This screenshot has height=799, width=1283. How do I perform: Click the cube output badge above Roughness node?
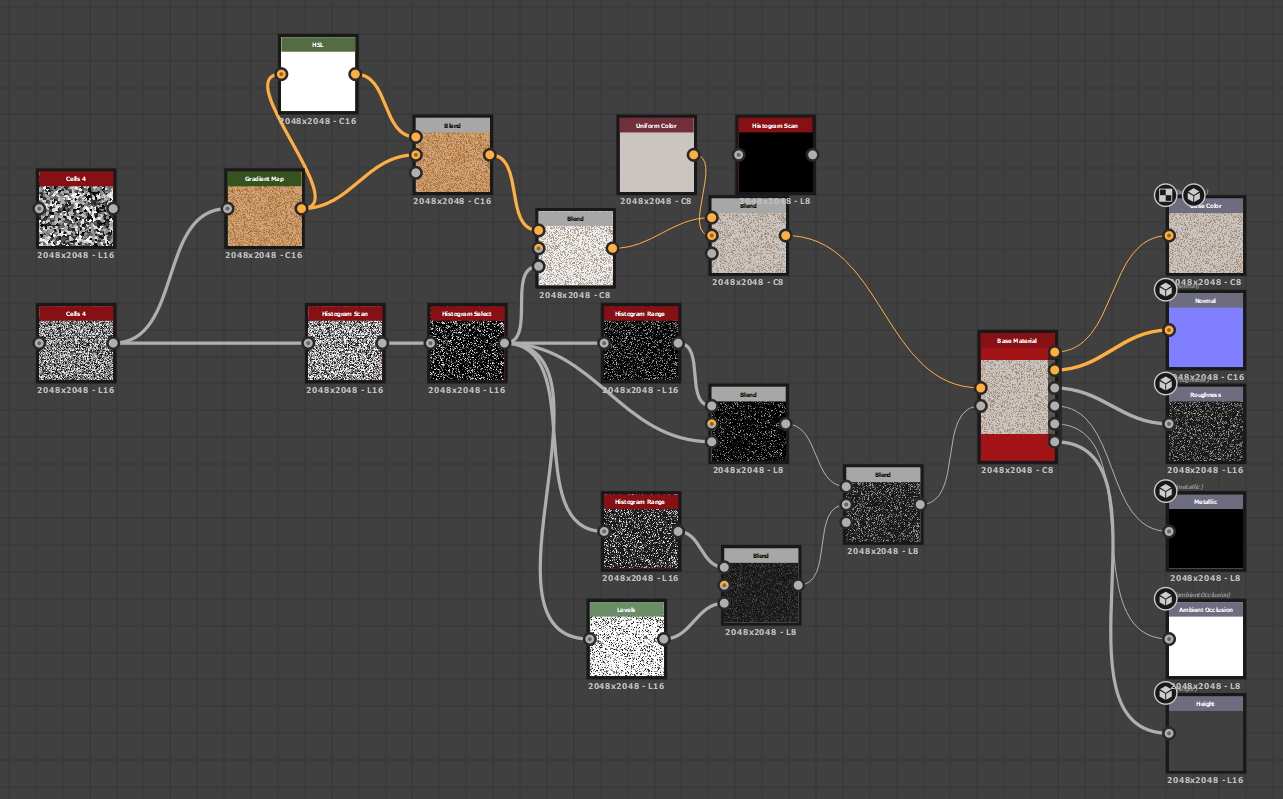(x=1165, y=383)
